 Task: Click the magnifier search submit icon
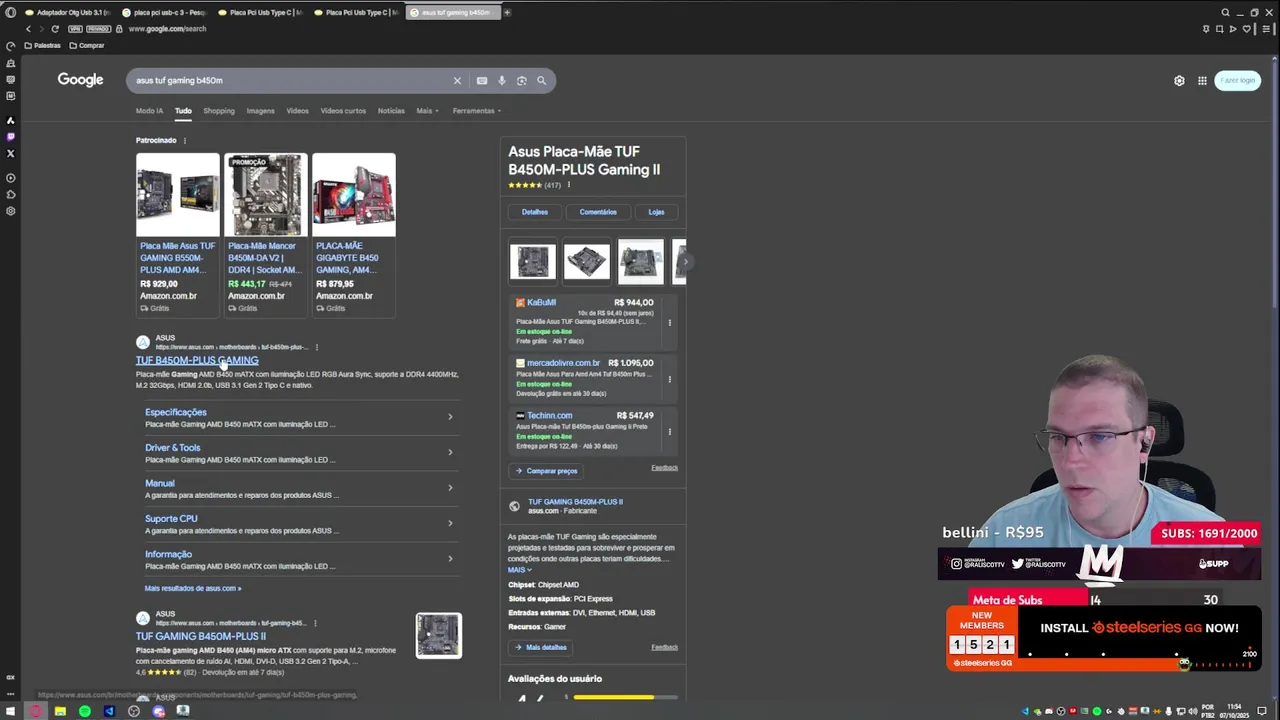pyautogui.click(x=541, y=80)
